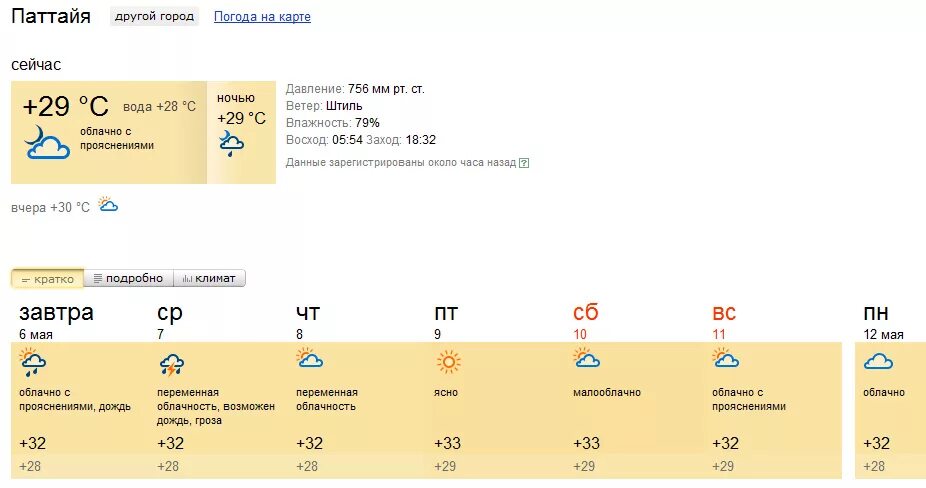Select the сб Saturday day heading
Image resolution: width=926 pixels, height=488 pixels.
click(x=586, y=312)
